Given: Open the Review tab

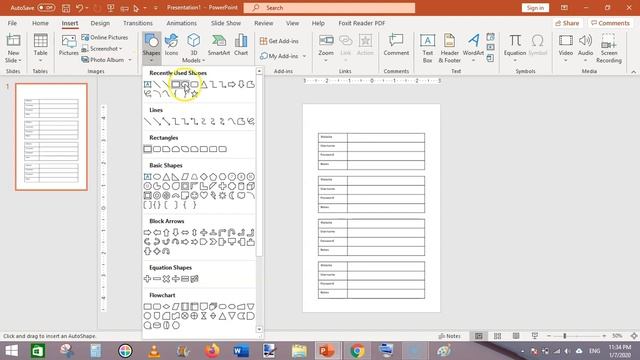Looking at the screenshot, I should pyautogui.click(x=264, y=23).
